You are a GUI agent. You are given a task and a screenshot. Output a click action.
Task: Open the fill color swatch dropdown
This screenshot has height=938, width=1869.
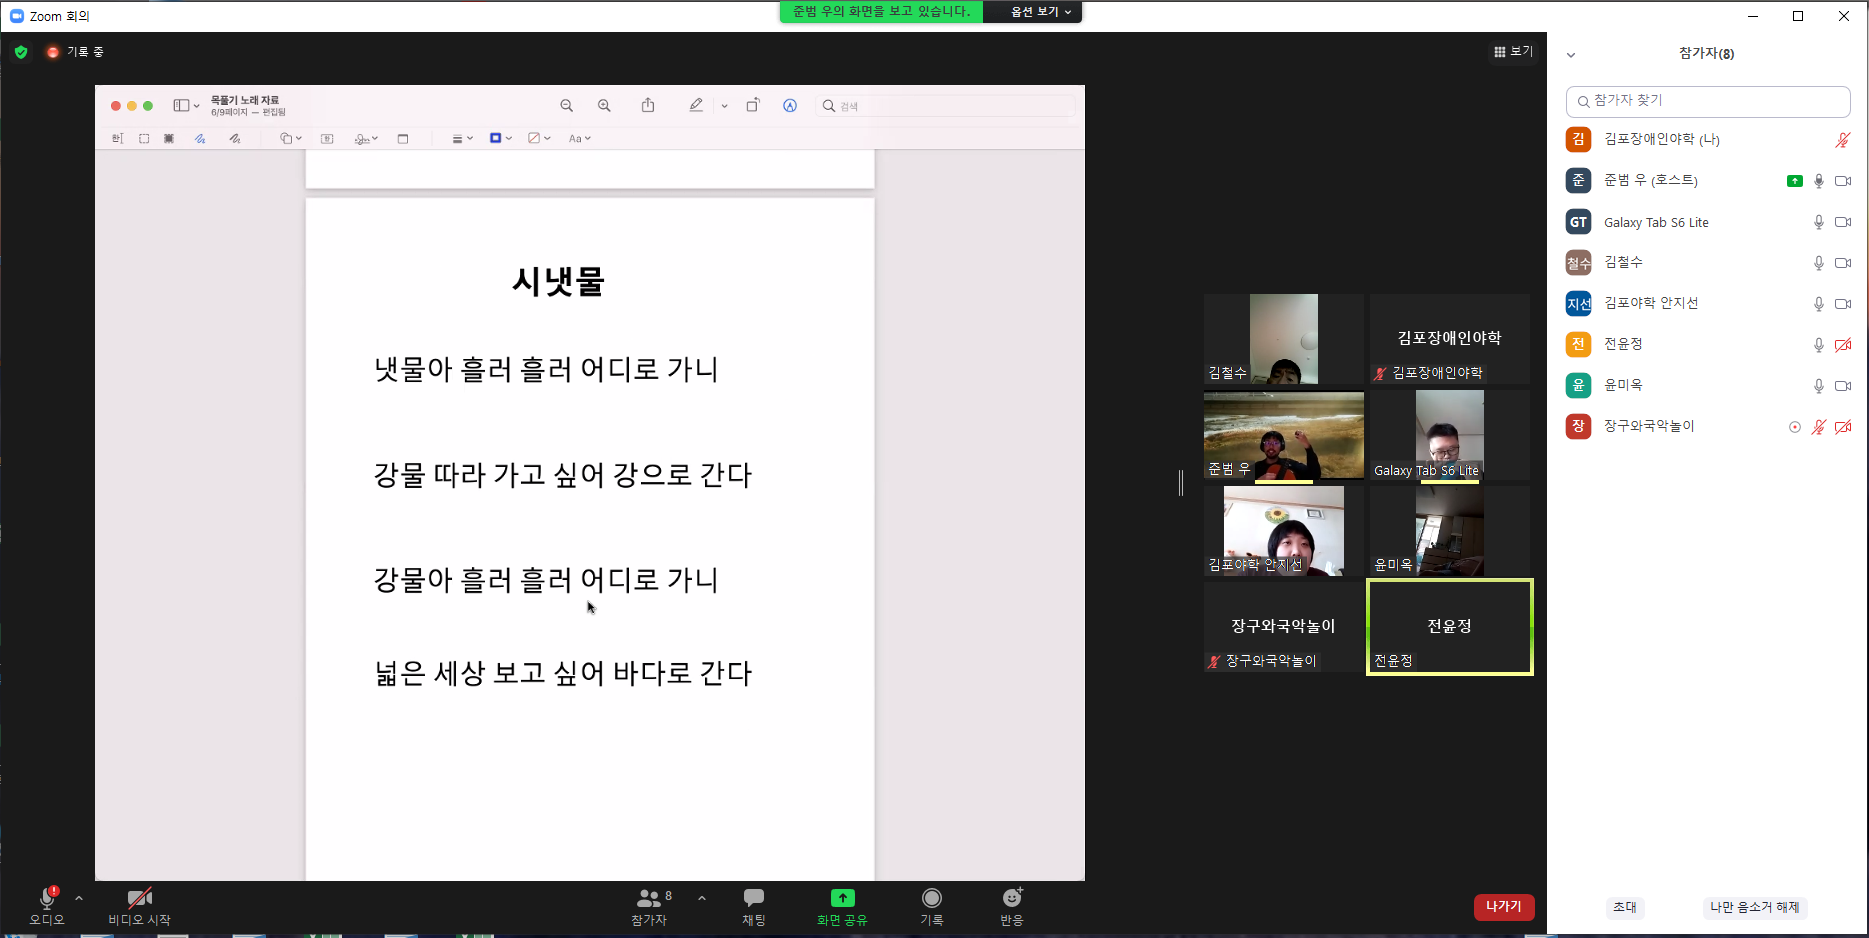pyautogui.click(x=539, y=139)
